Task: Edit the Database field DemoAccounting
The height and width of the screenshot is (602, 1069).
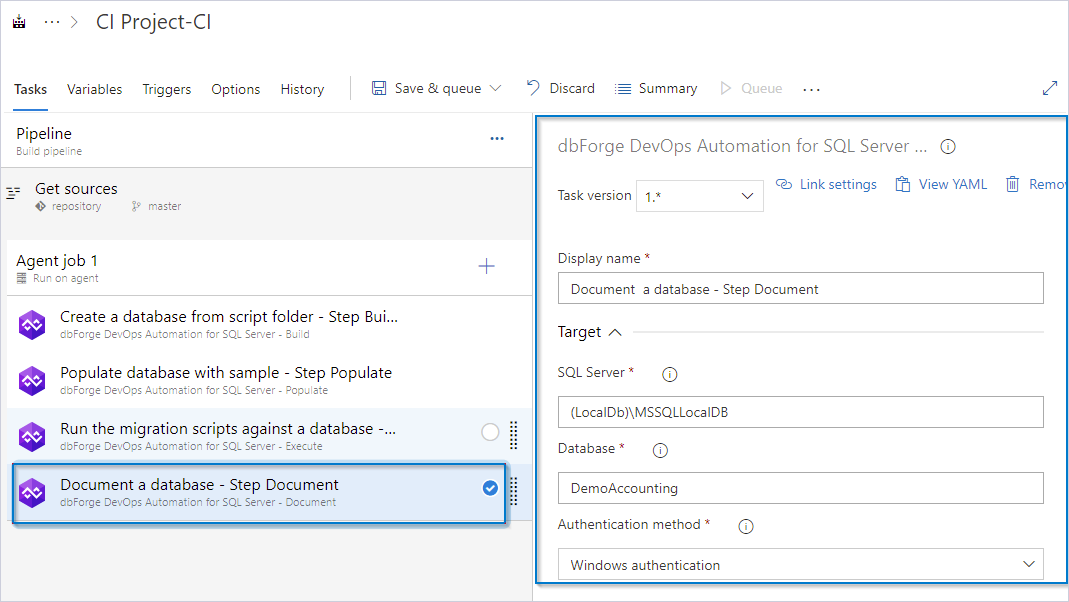Action: 800,488
